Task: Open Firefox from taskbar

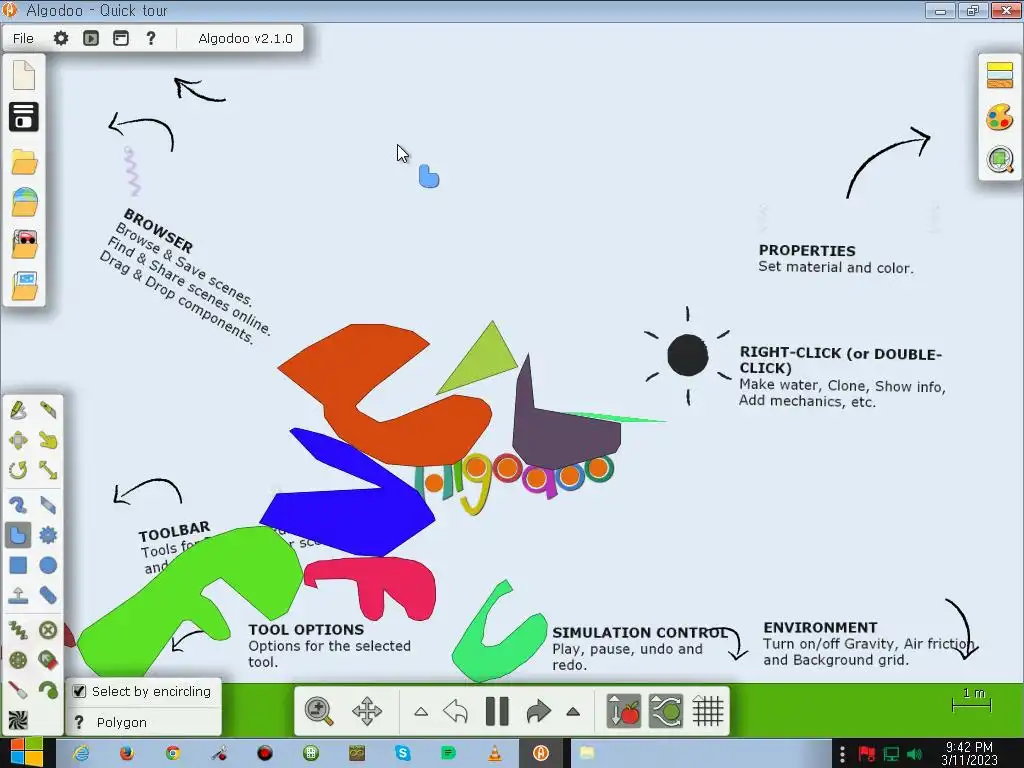Action: coord(127,753)
